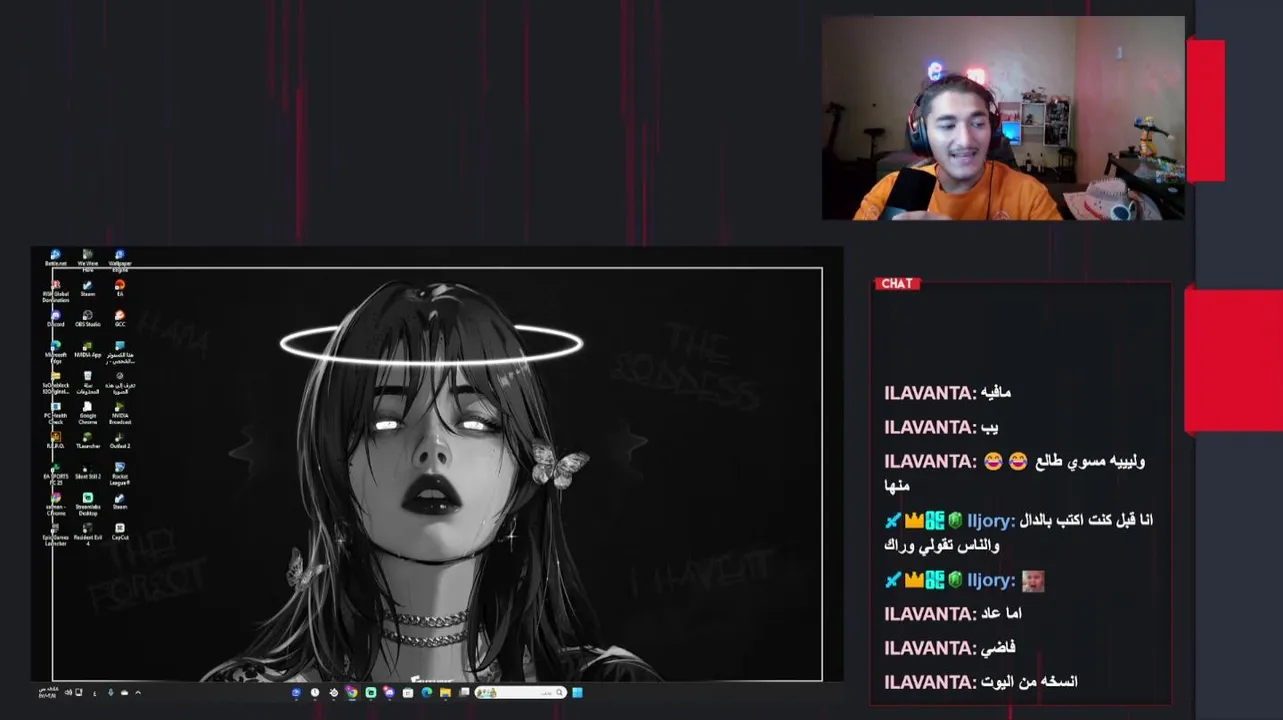Image resolution: width=1283 pixels, height=720 pixels.
Task: Open the EA desktop shortcut
Action: click(120, 288)
